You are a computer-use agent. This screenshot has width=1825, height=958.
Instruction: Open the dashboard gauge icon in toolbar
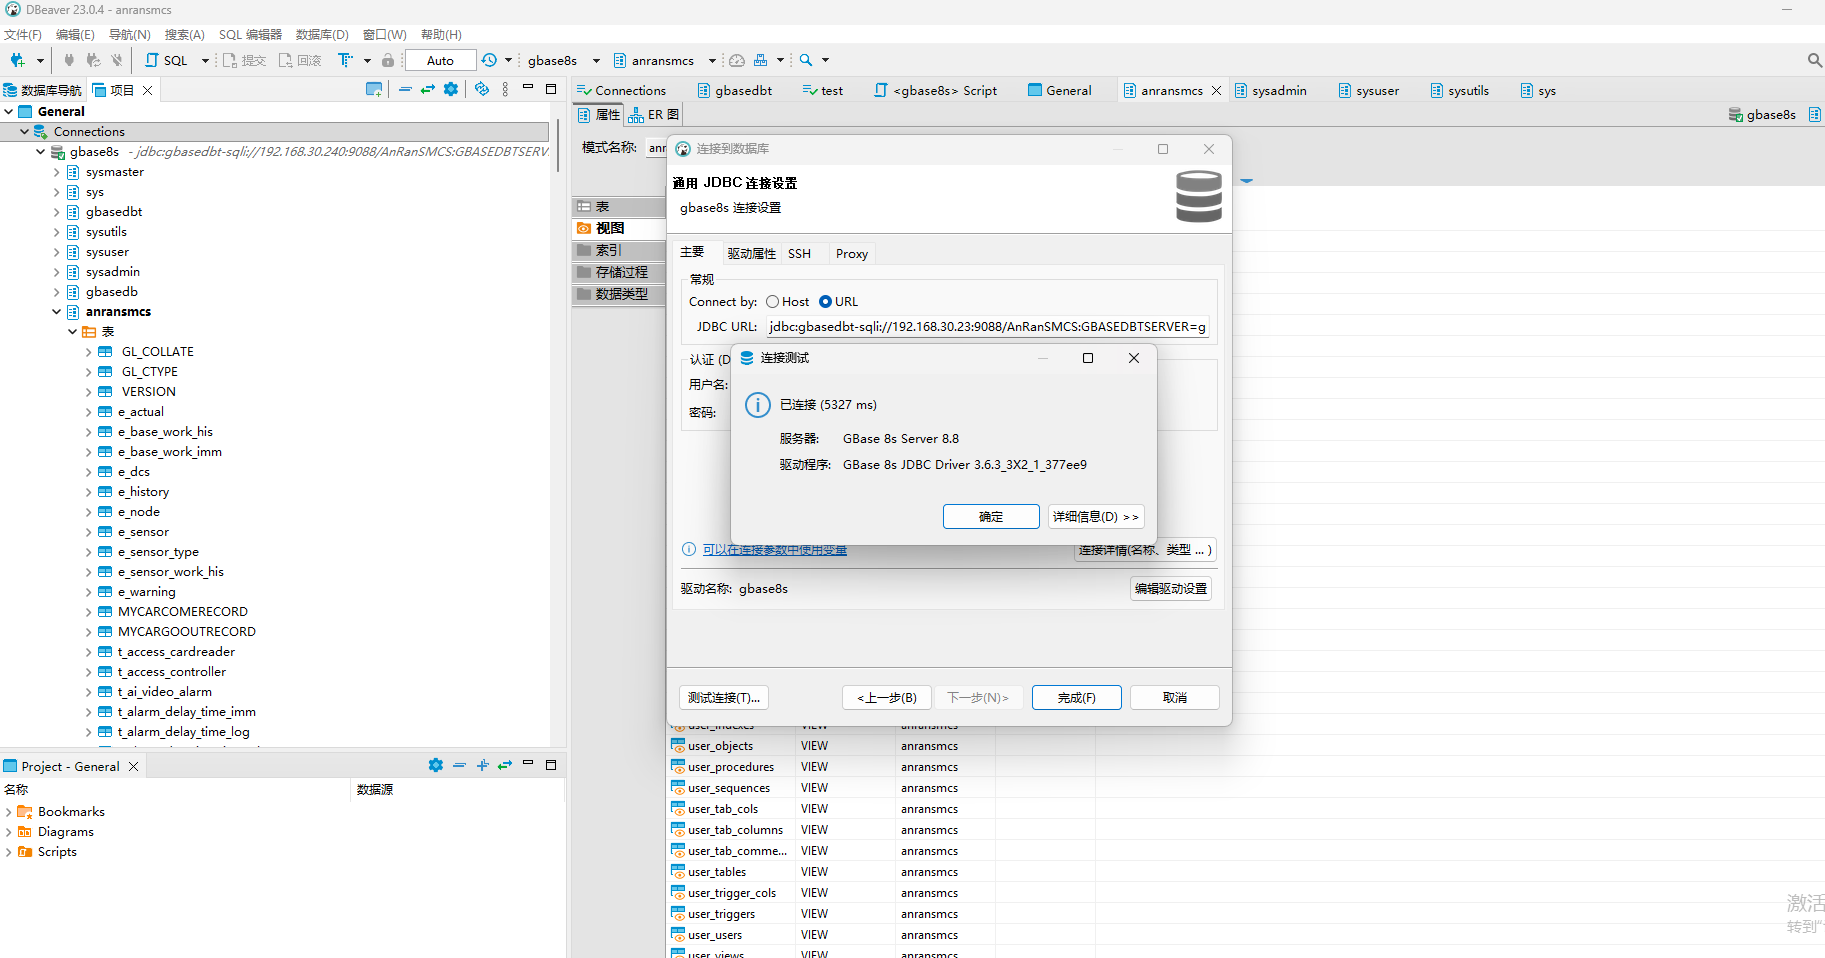point(737,60)
